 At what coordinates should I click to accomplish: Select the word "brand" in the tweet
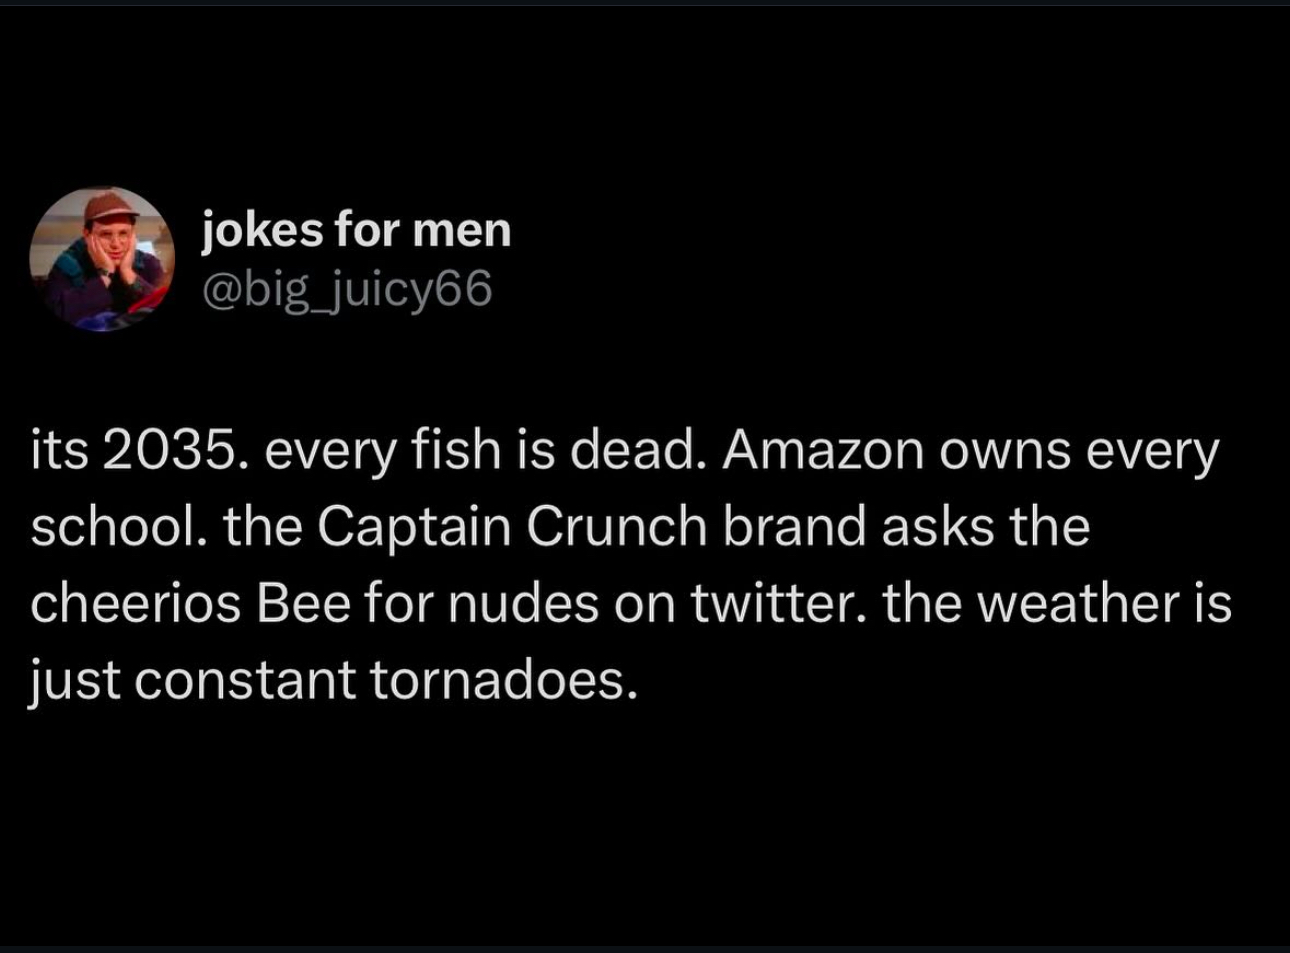tap(794, 526)
